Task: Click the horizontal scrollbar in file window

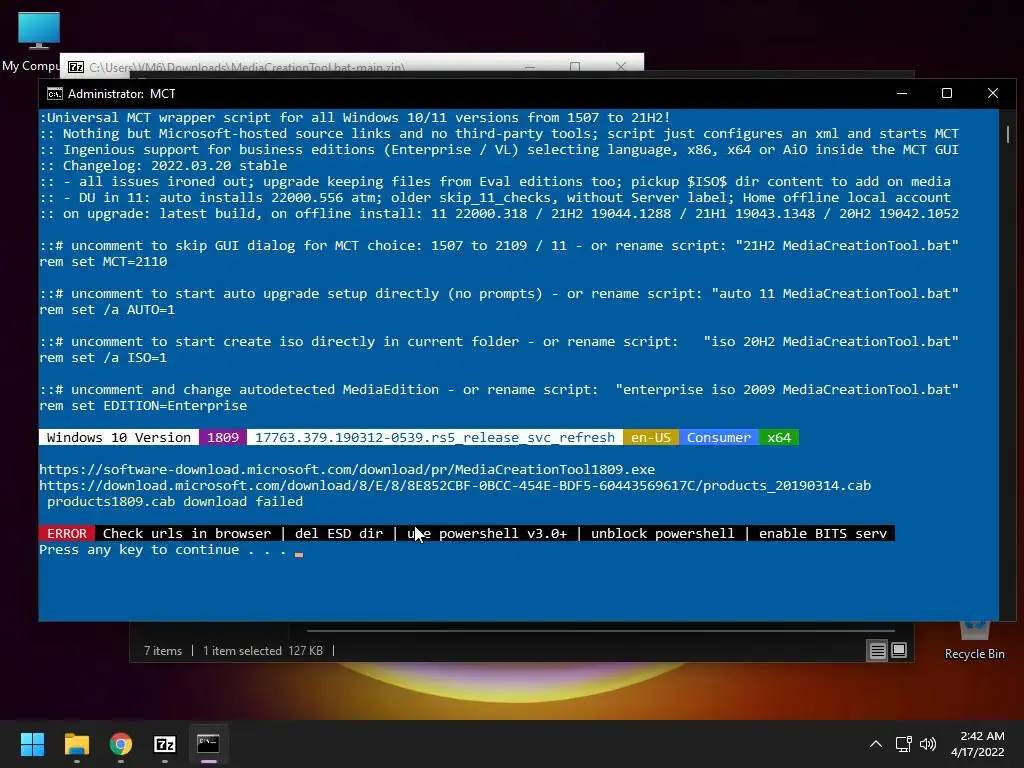Action: click(x=601, y=631)
